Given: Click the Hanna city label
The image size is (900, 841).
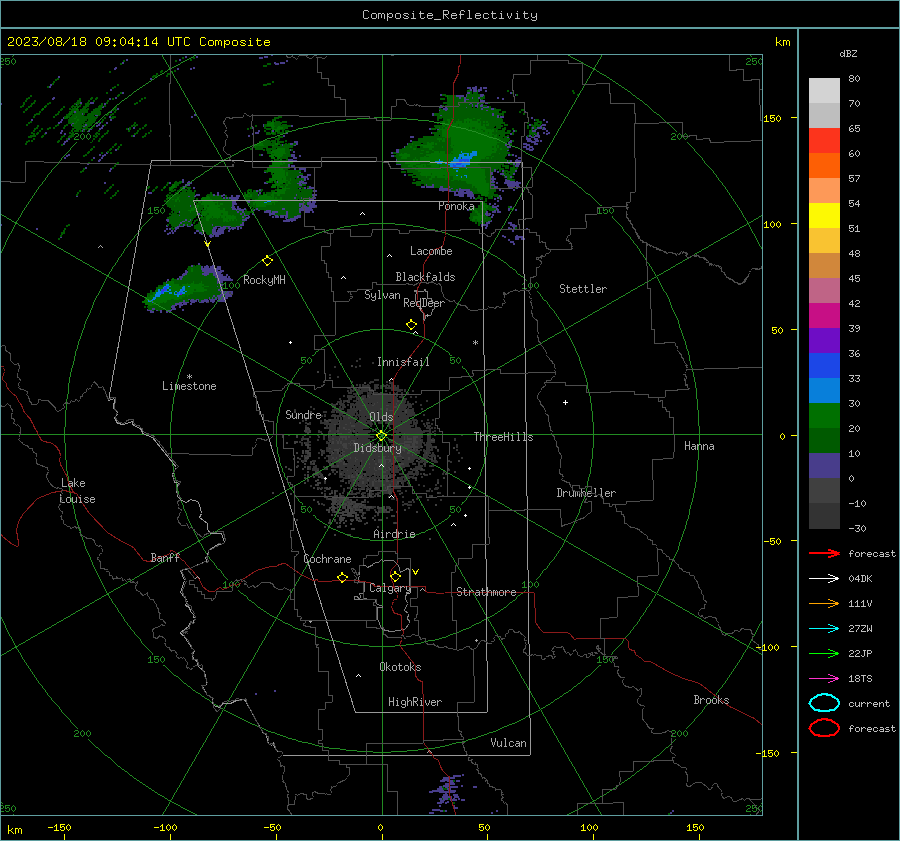Looking at the screenshot, I should [699, 446].
